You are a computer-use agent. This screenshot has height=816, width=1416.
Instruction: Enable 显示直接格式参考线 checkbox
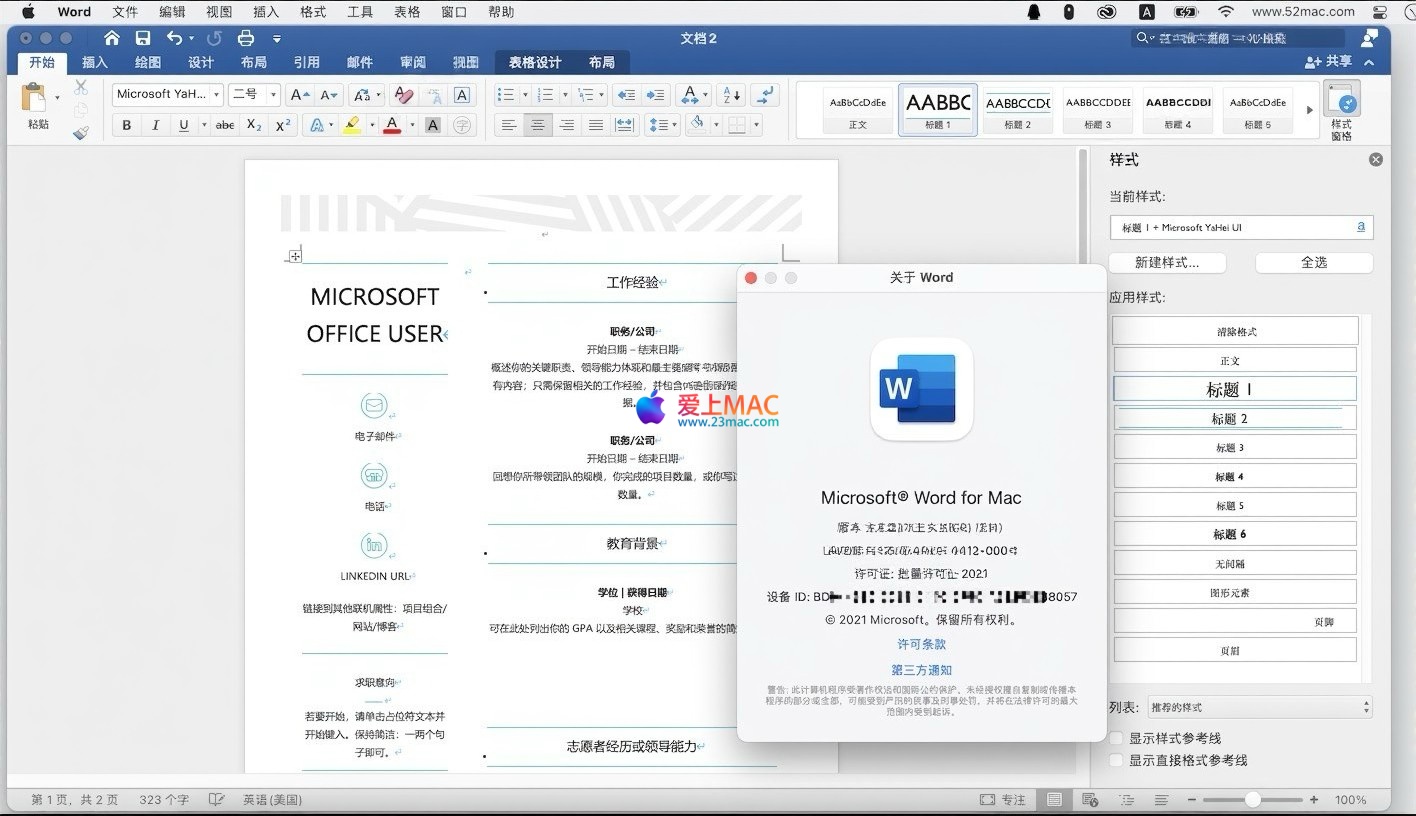pos(1117,760)
